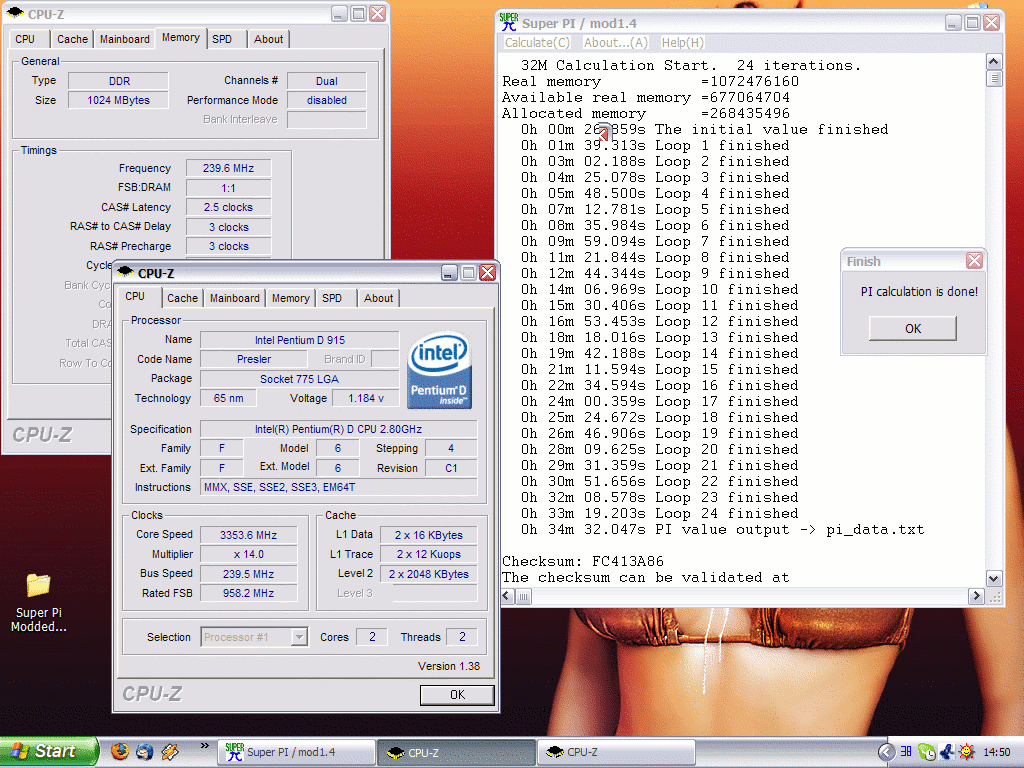This screenshot has height=768, width=1024.
Task: Click Super PI horizontal scroll right arrow
Action: coord(976,596)
